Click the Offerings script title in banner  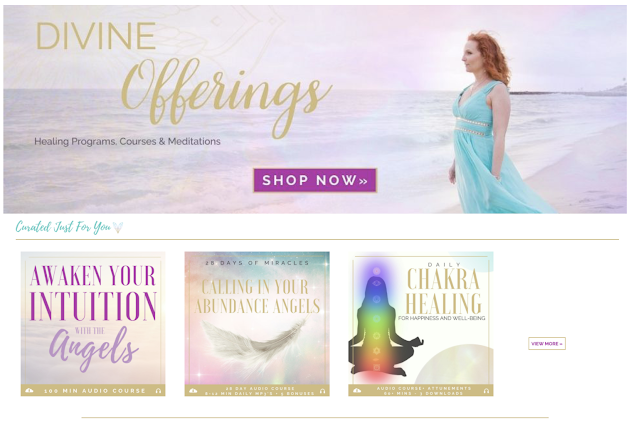227,97
